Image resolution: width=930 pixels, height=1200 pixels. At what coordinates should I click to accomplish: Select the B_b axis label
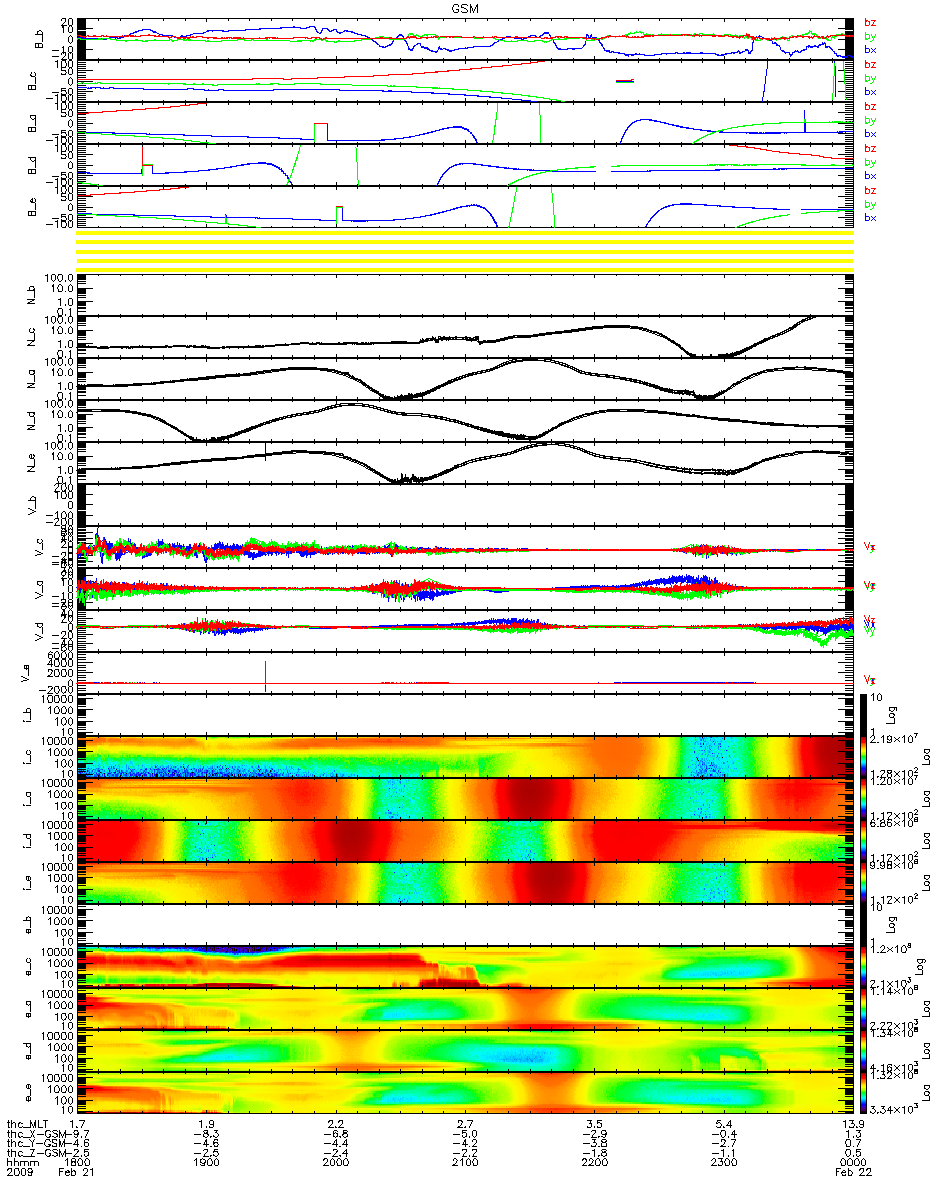tap(38, 38)
